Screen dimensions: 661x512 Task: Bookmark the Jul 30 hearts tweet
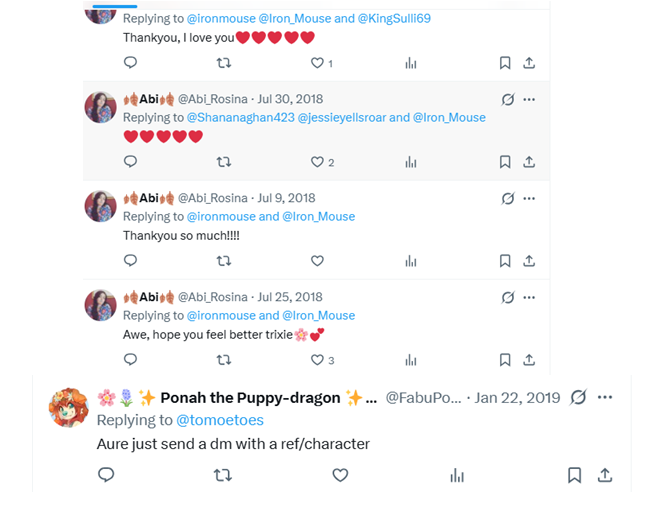(505, 162)
